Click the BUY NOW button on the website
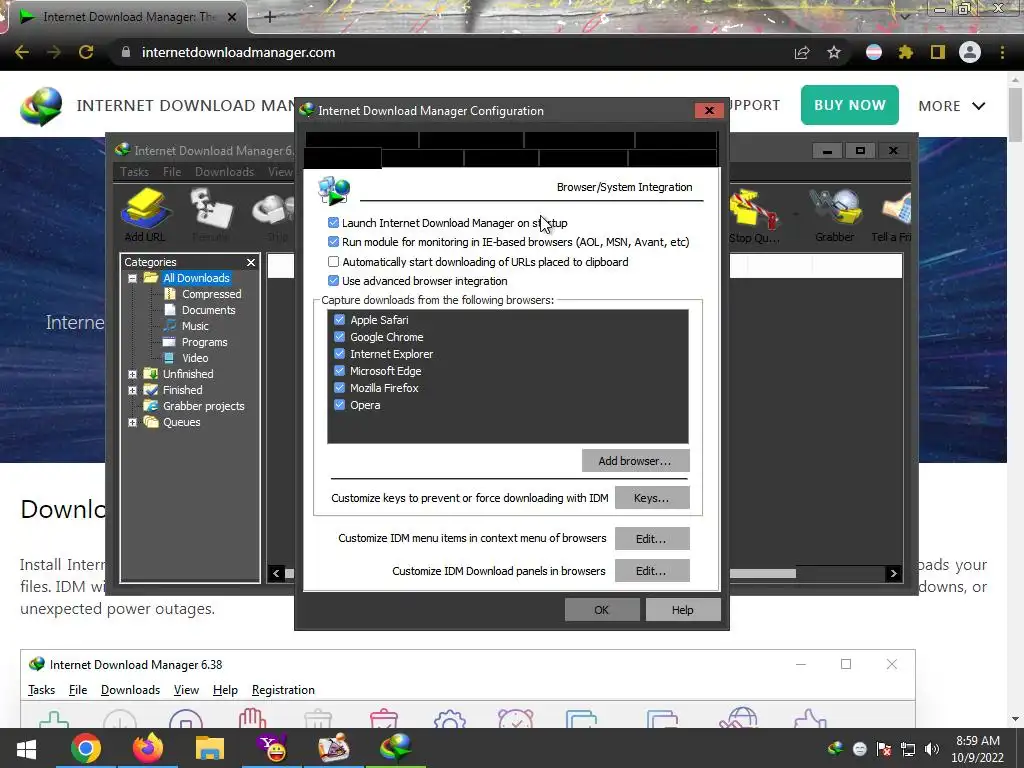1024x768 pixels. [850, 105]
